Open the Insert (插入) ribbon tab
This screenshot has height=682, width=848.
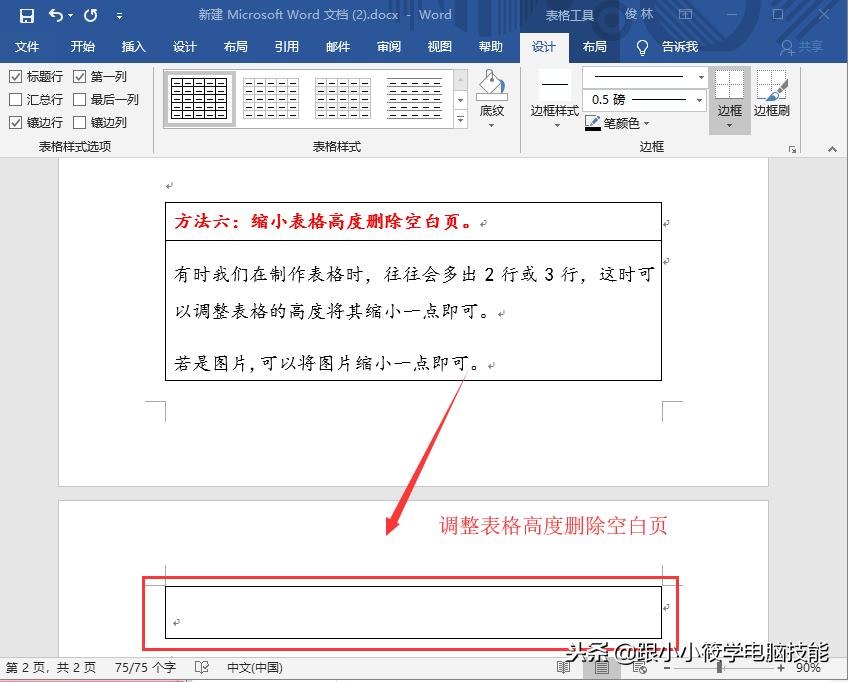133,47
